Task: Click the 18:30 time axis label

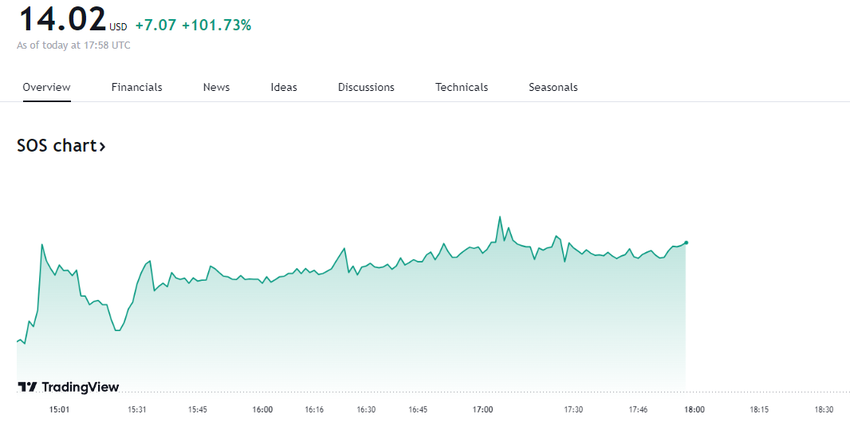Action: [824, 410]
